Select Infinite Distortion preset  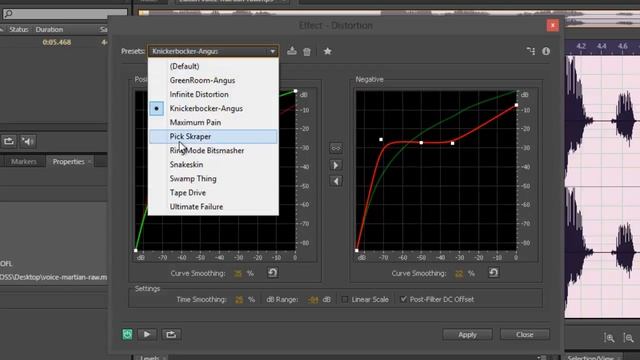(x=213, y=94)
